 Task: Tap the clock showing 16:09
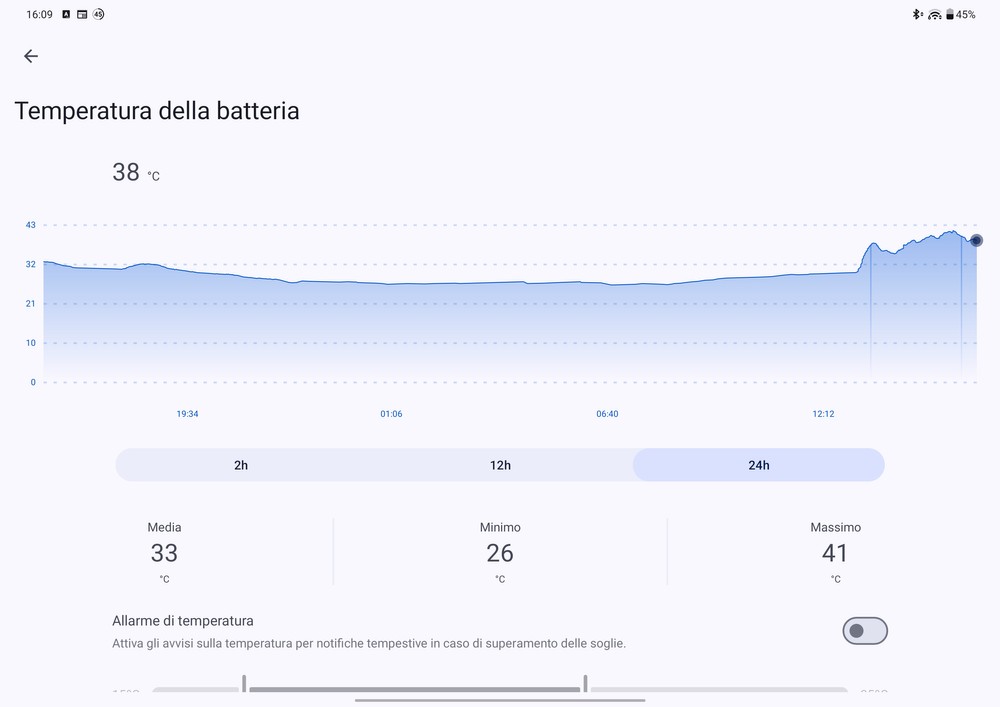tap(39, 14)
